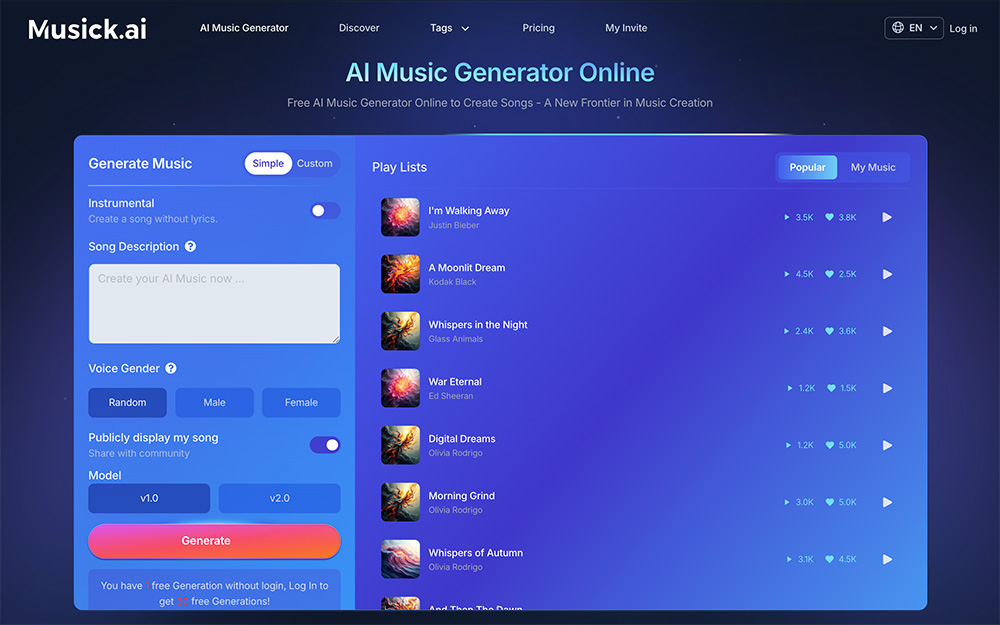Screen dimensions: 1000x625
Task: Click I'm Walking Away cover thumbnail
Action: pyautogui.click(x=401, y=217)
